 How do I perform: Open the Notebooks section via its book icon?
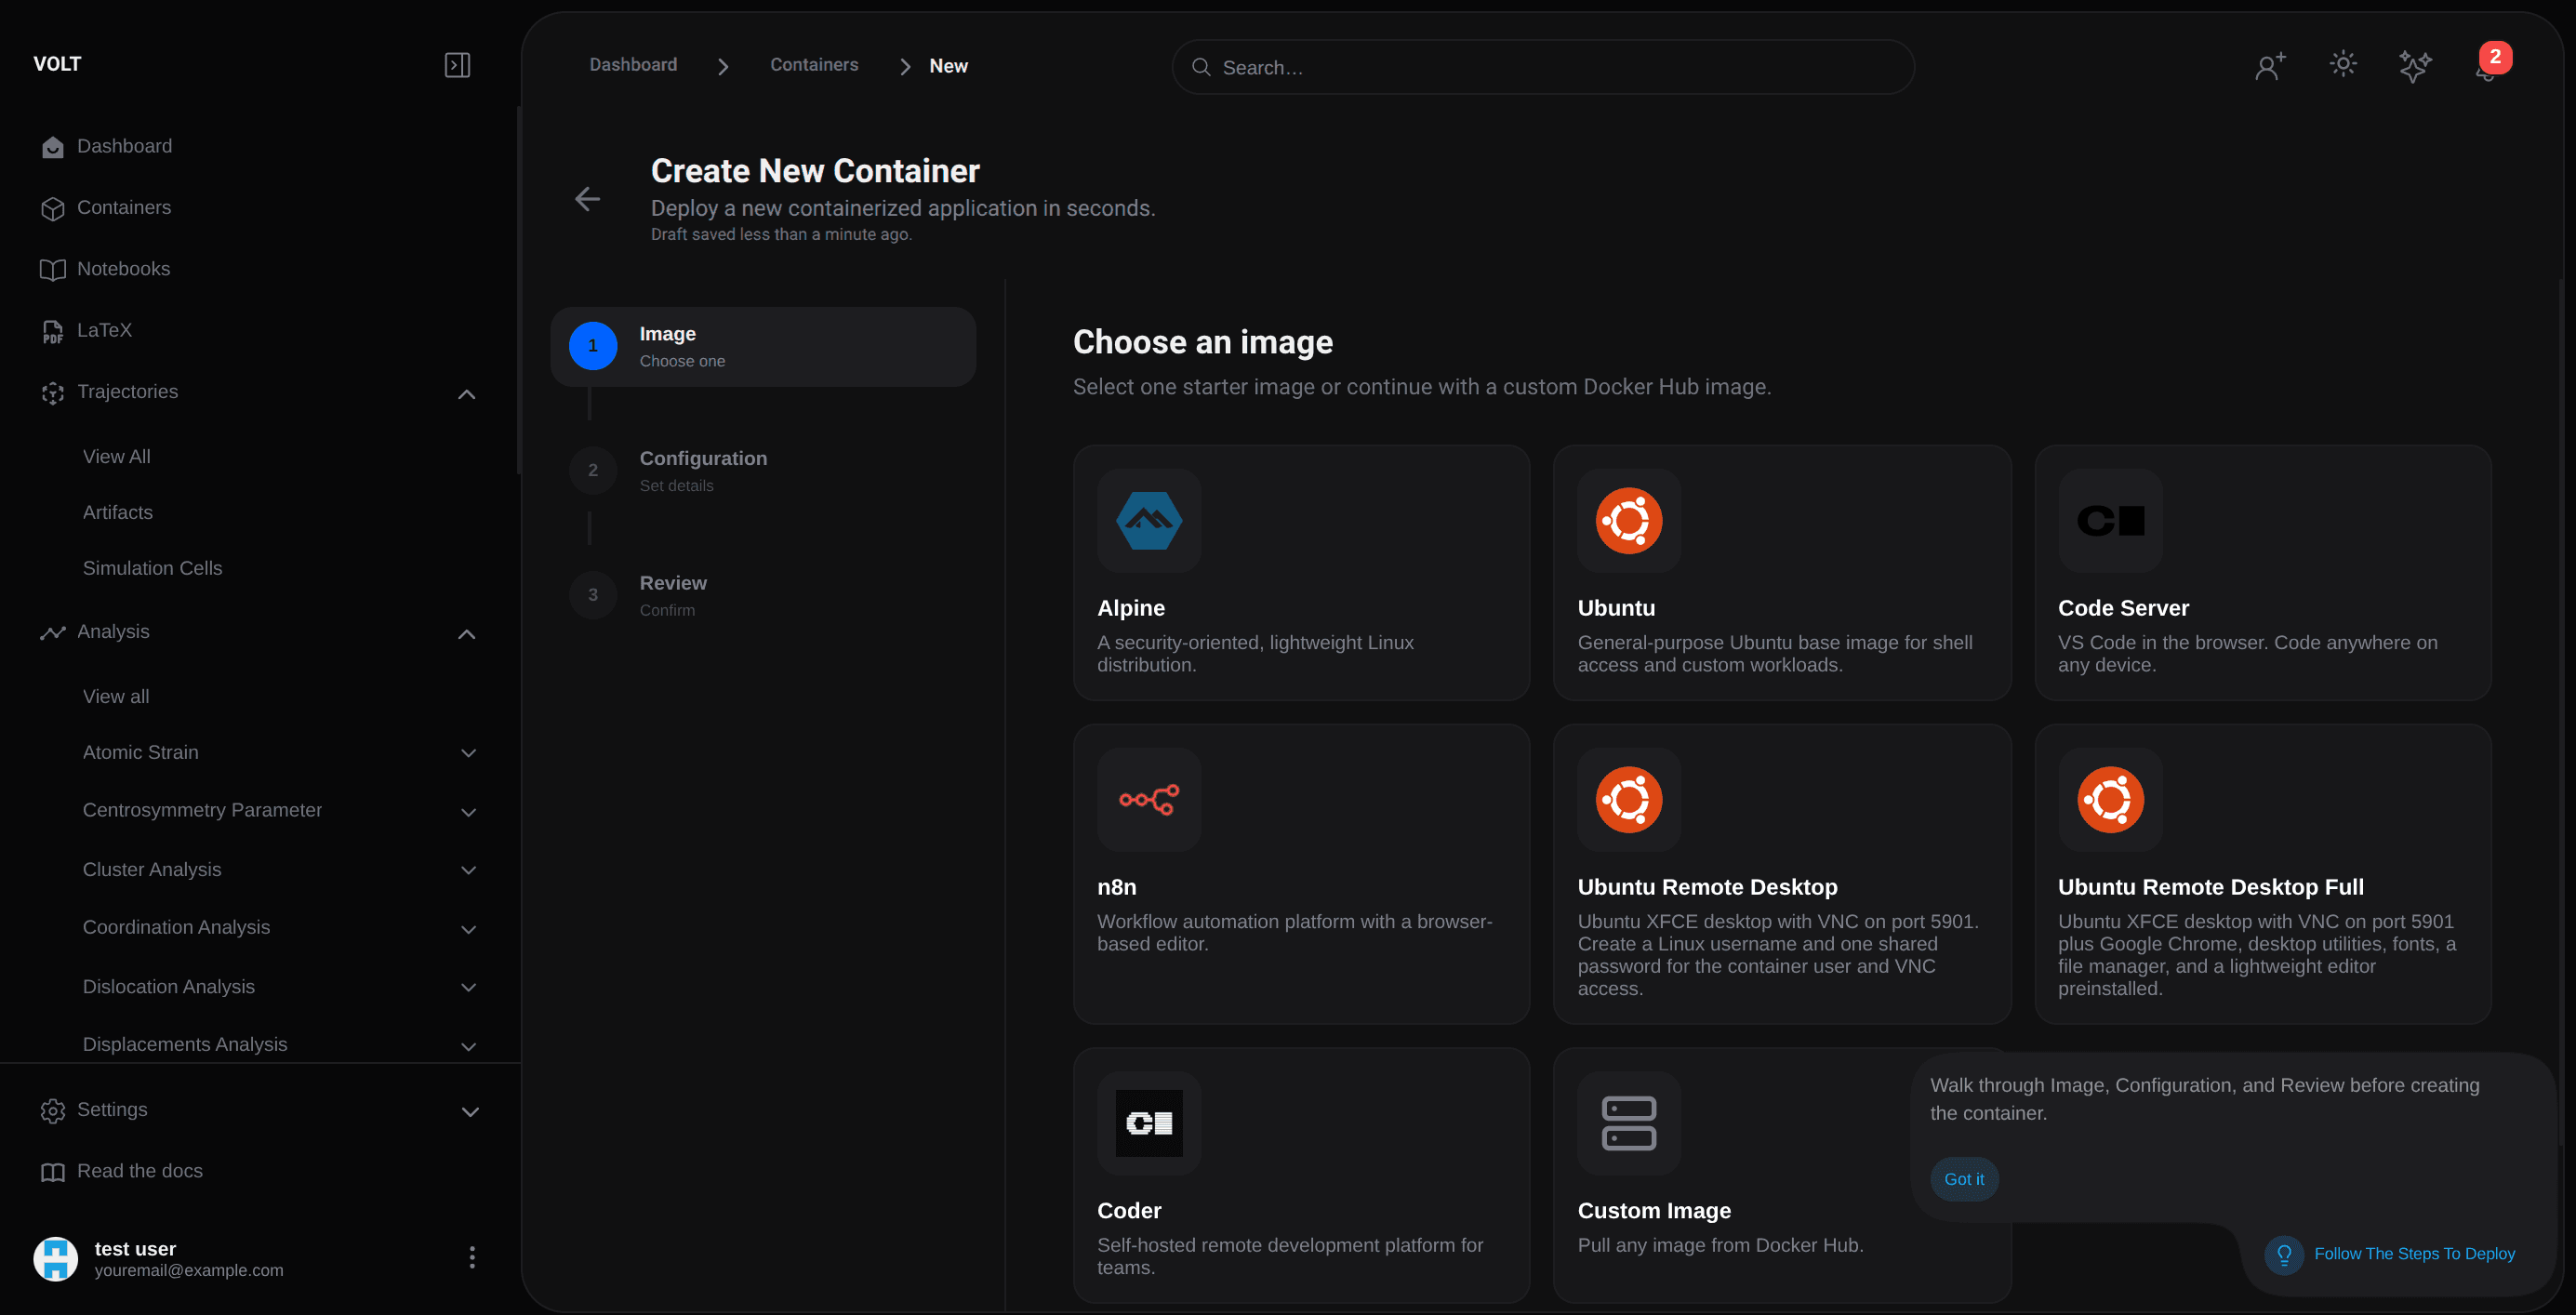pos(53,269)
